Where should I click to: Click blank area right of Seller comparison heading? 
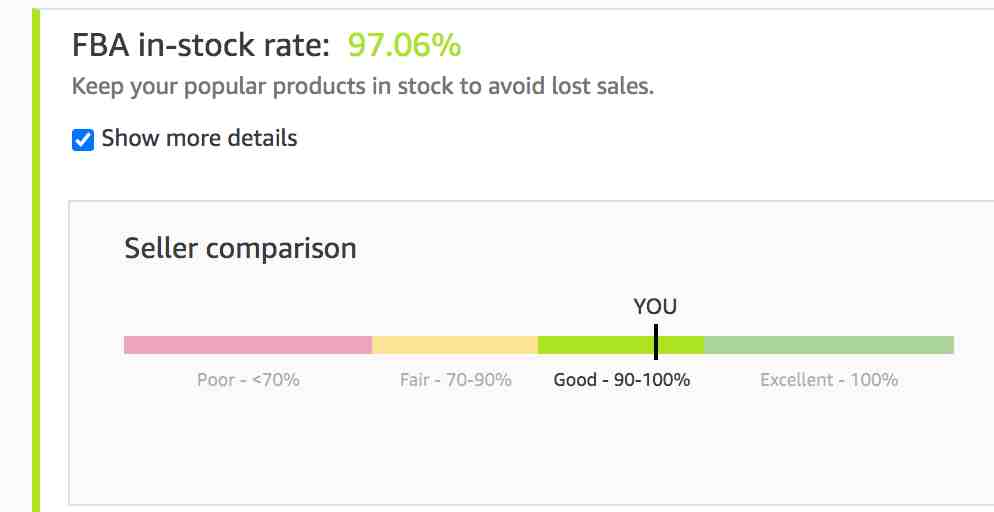(x=650, y=248)
